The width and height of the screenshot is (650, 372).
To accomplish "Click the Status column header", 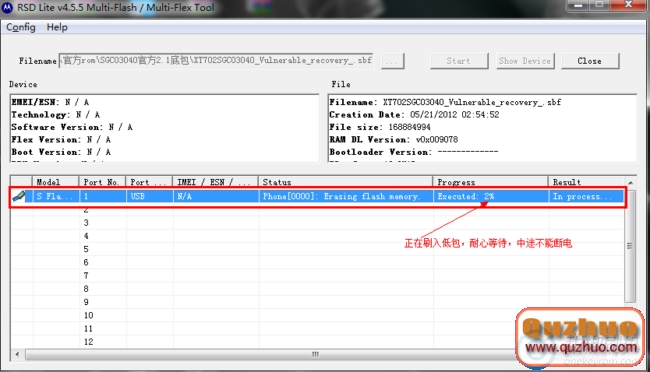I will point(345,182).
